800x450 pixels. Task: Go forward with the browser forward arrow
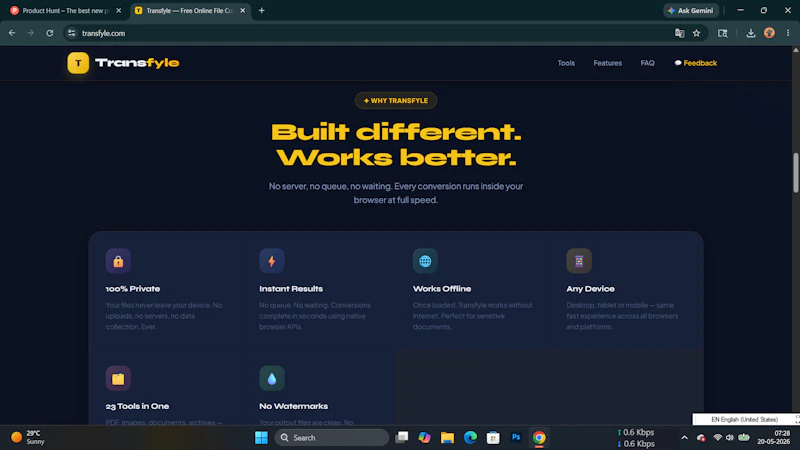point(31,33)
